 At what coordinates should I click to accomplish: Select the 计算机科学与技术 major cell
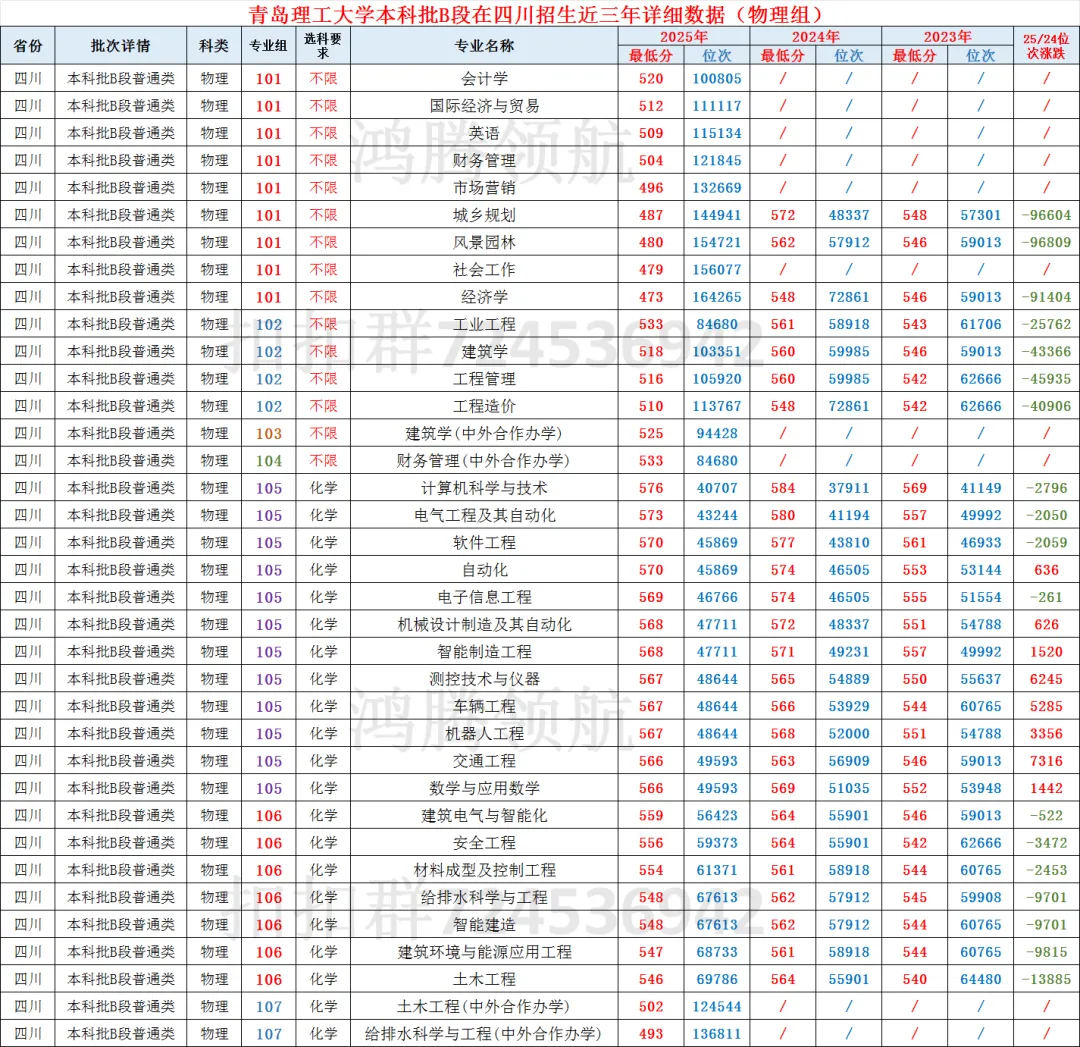click(484, 488)
